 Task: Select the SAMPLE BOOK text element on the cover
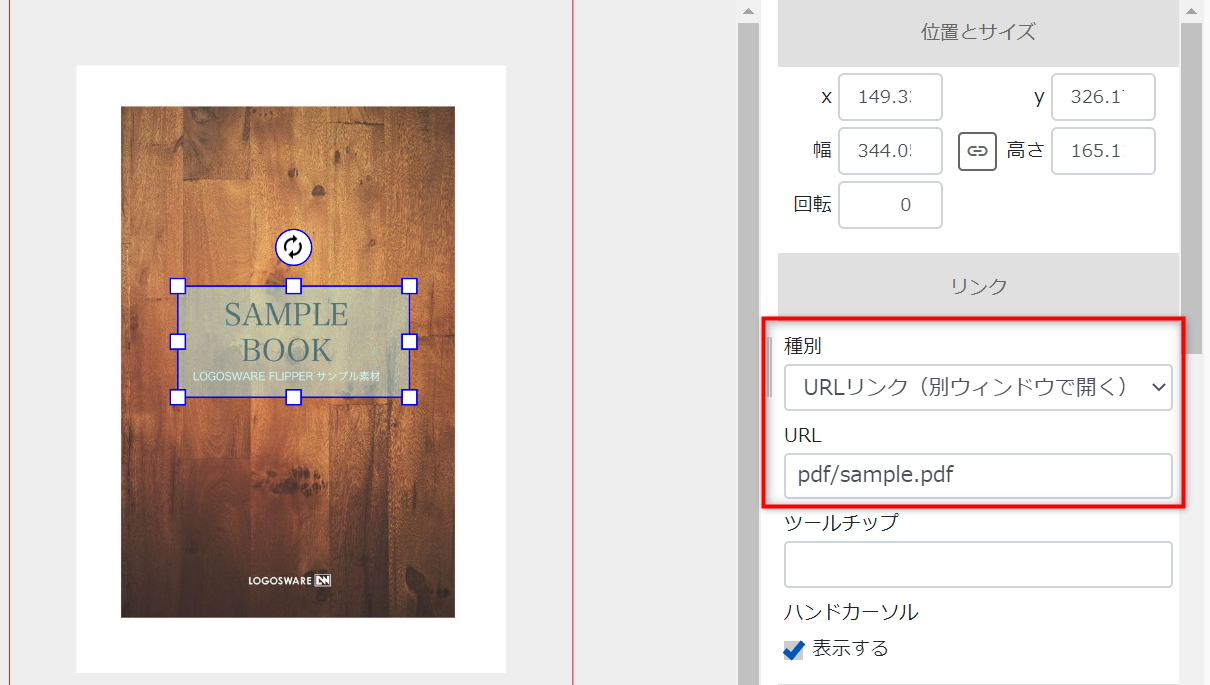coord(291,340)
